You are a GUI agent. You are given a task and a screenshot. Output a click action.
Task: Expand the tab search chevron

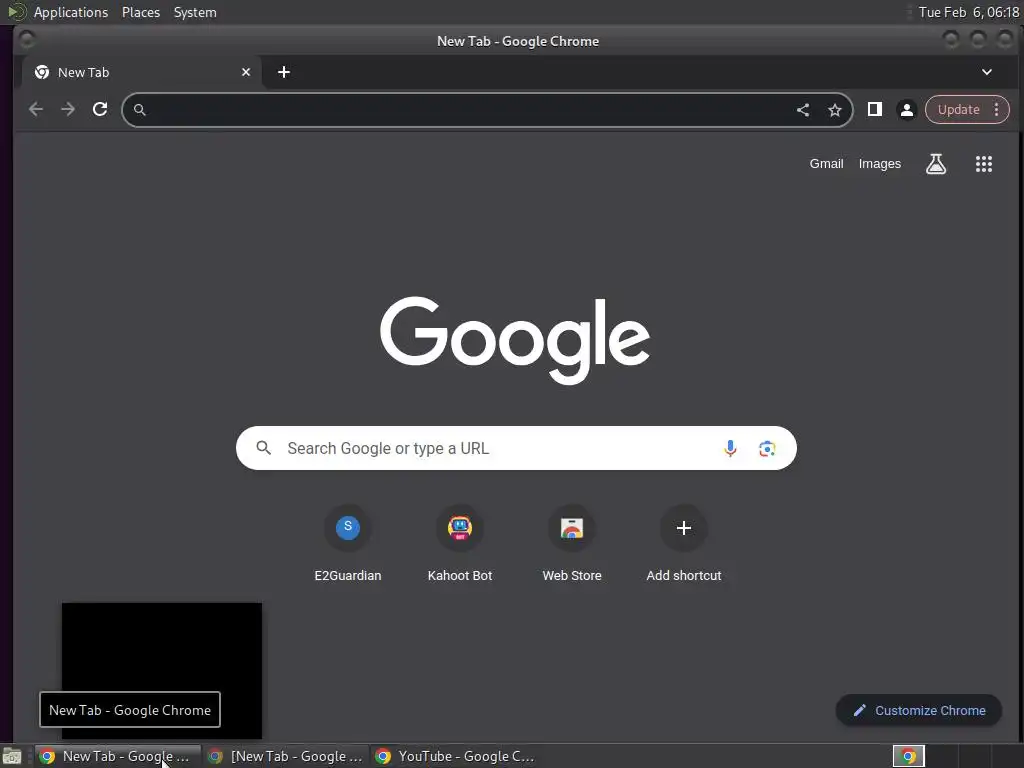point(987,72)
